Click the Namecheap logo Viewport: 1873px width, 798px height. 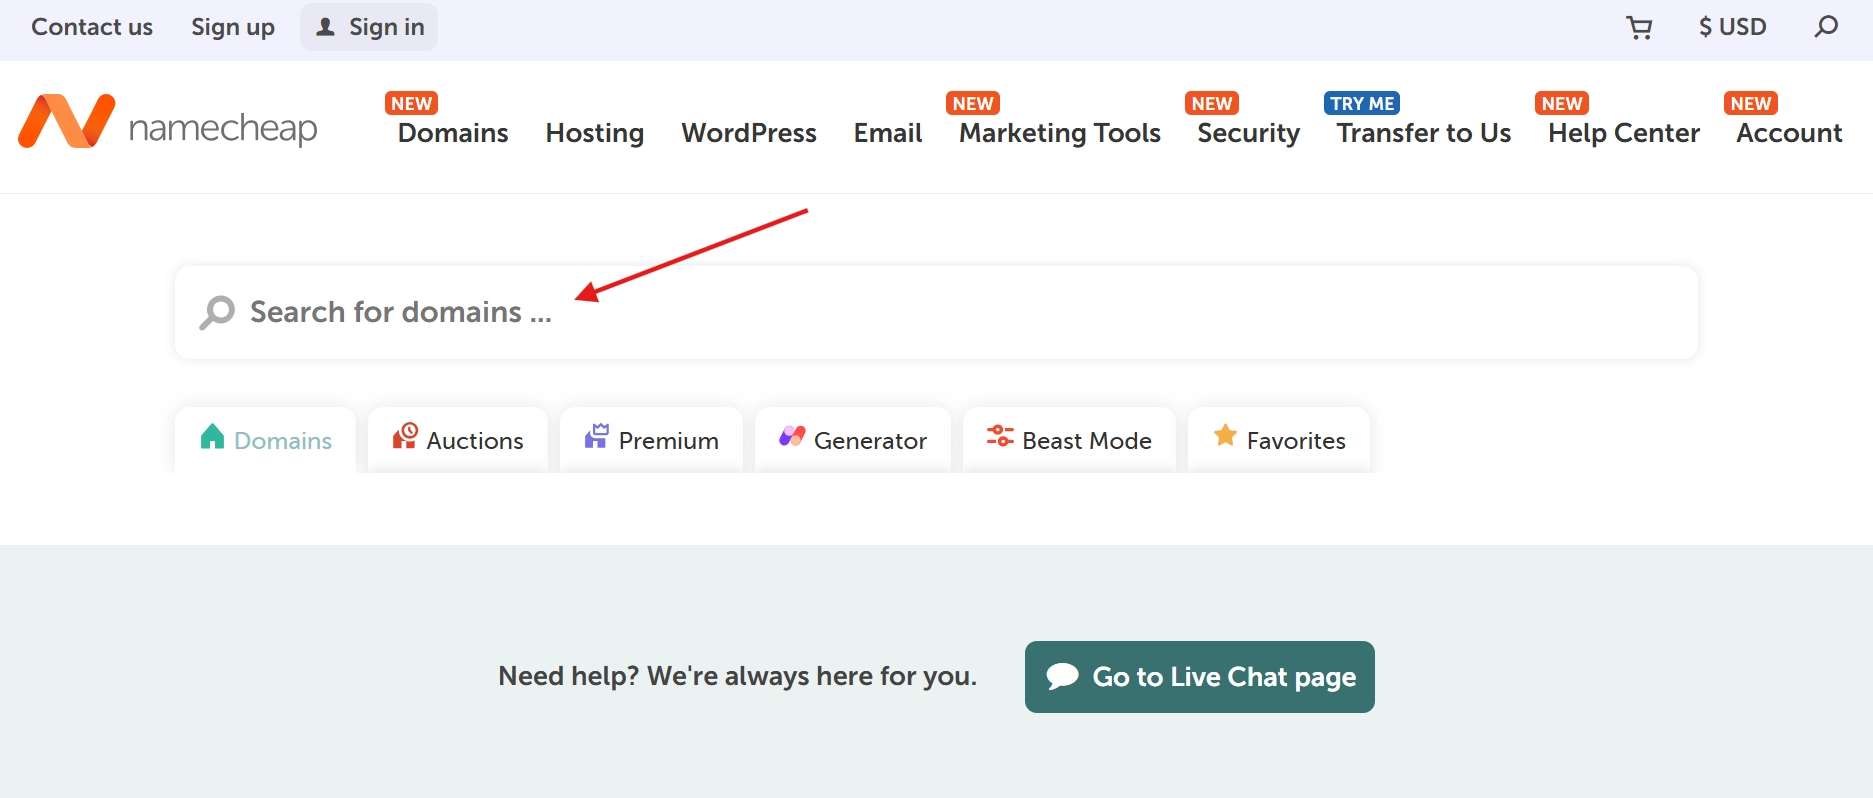click(167, 122)
